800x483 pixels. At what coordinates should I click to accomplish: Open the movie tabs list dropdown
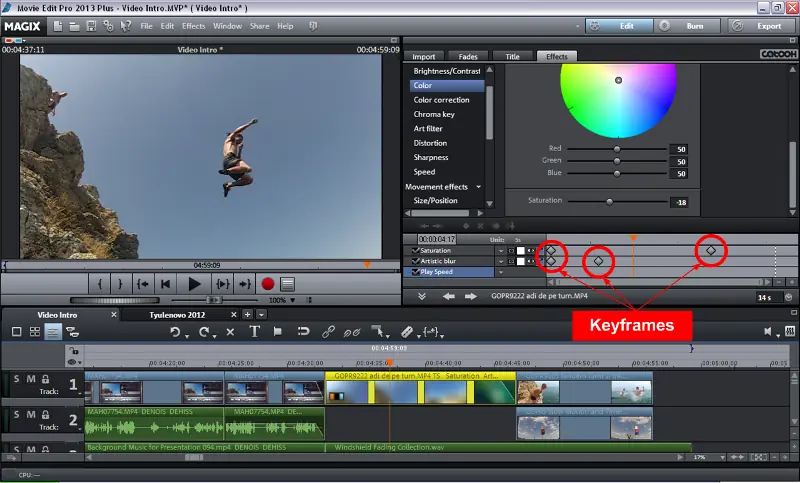[261, 315]
